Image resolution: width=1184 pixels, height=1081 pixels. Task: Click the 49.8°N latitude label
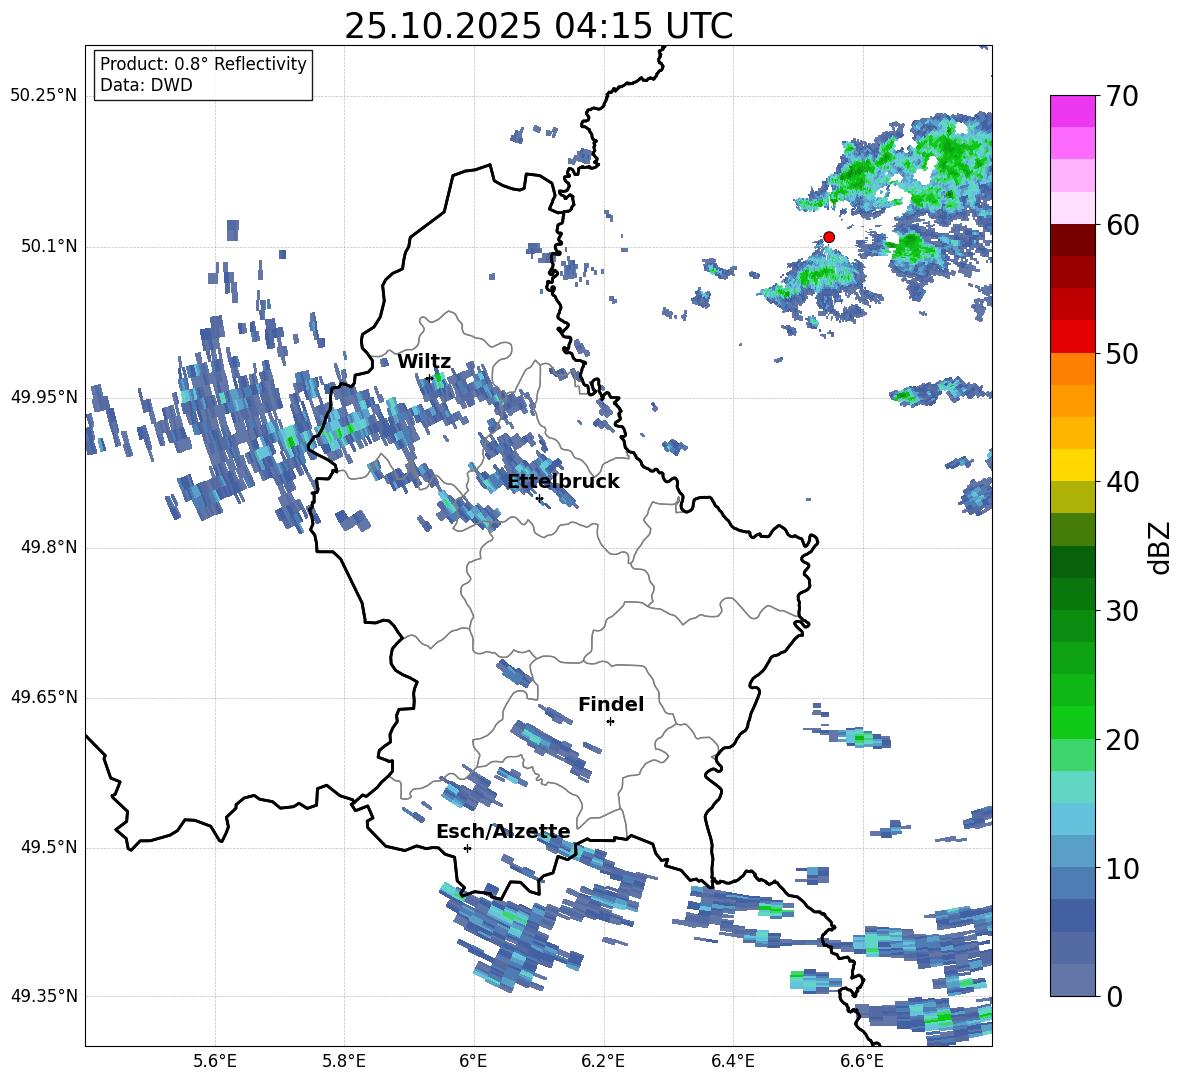pyautogui.click(x=48, y=547)
